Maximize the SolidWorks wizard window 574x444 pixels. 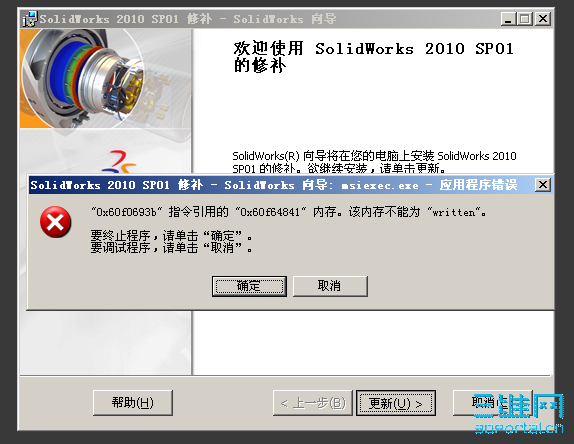pyautogui.click(x=524, y=19)
